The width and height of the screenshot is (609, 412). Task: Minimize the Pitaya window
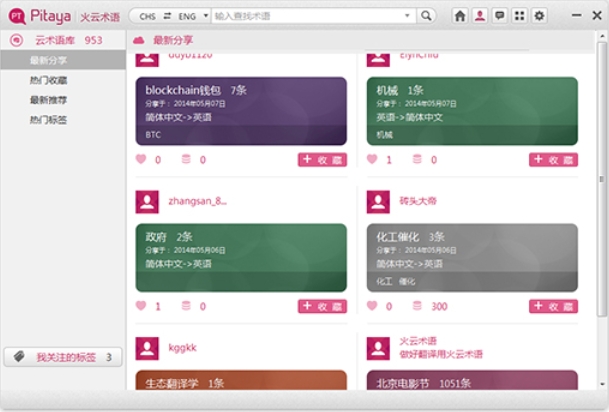click(576, 16)
